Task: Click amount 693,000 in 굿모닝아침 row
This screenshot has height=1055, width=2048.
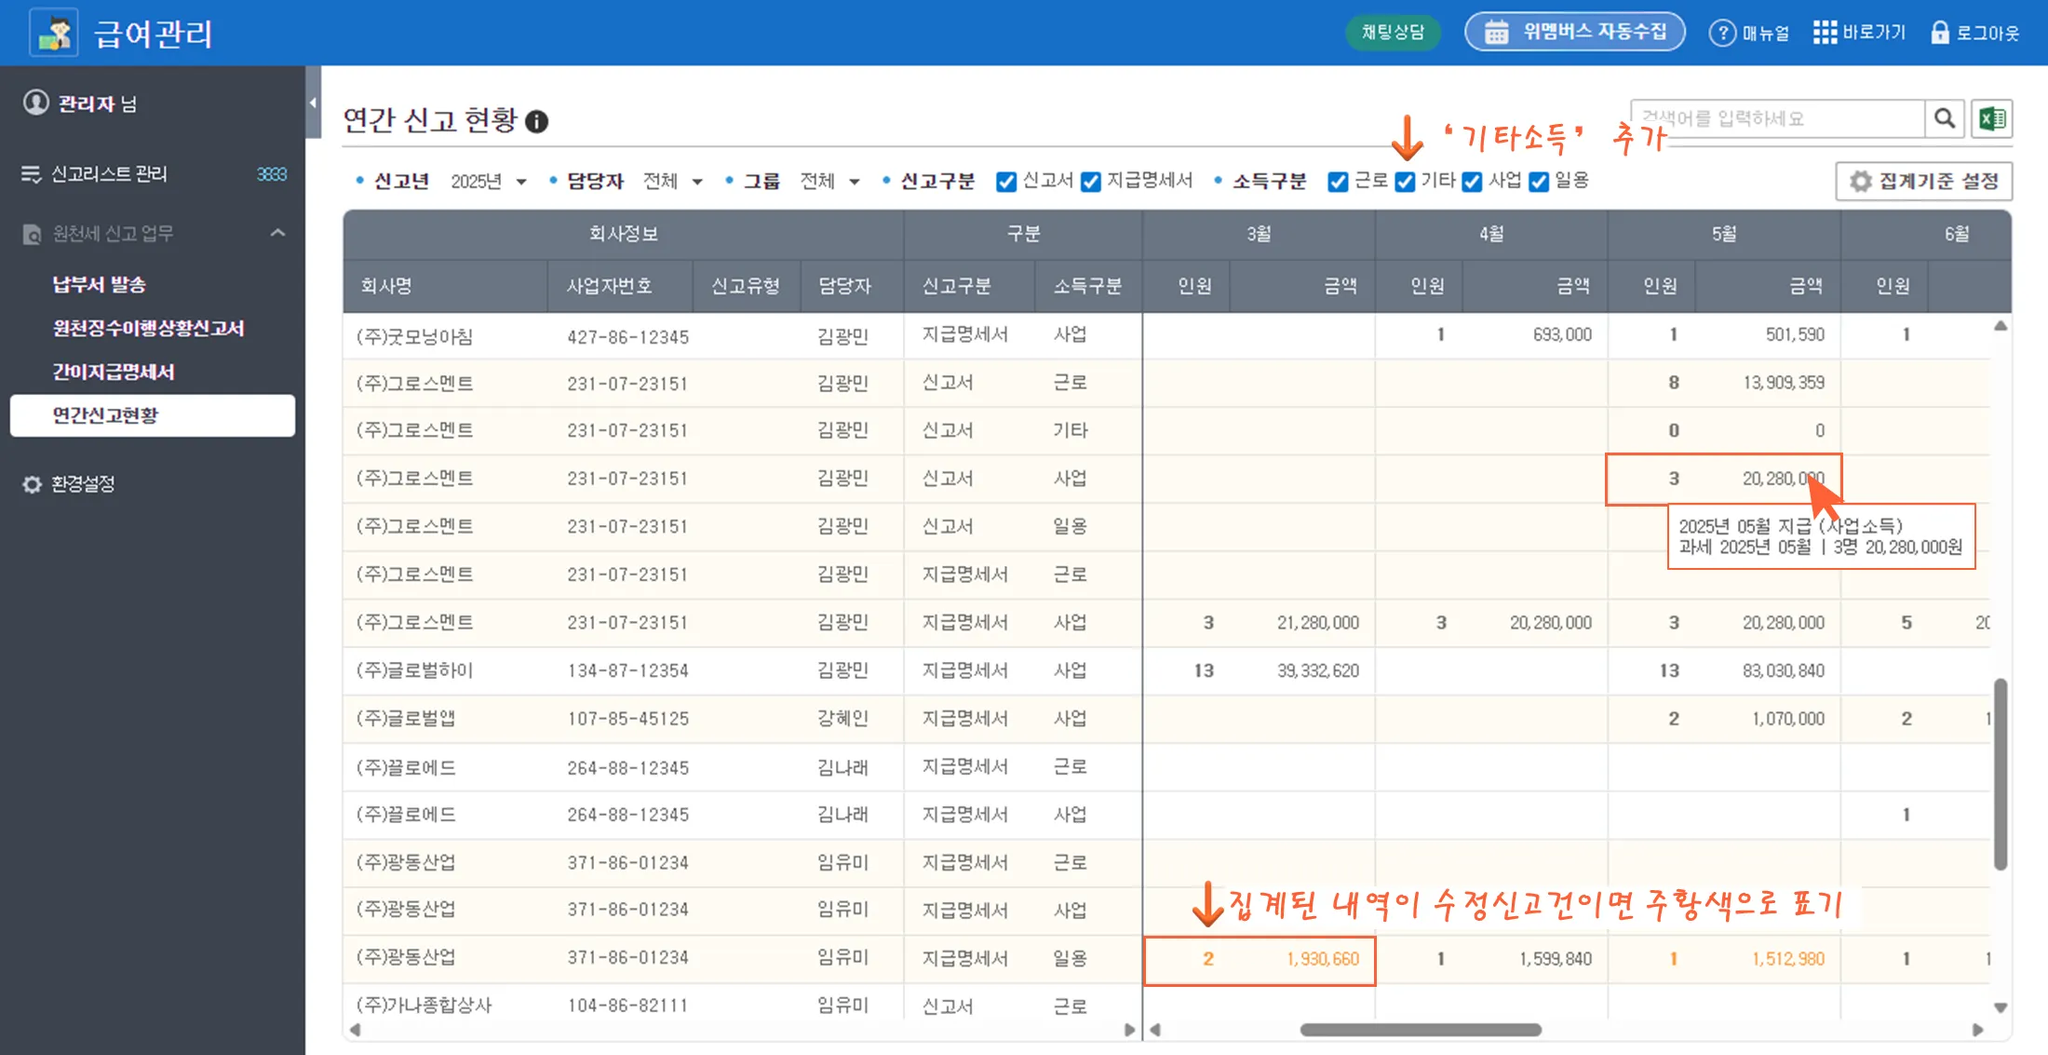Action: point(1562,335)
